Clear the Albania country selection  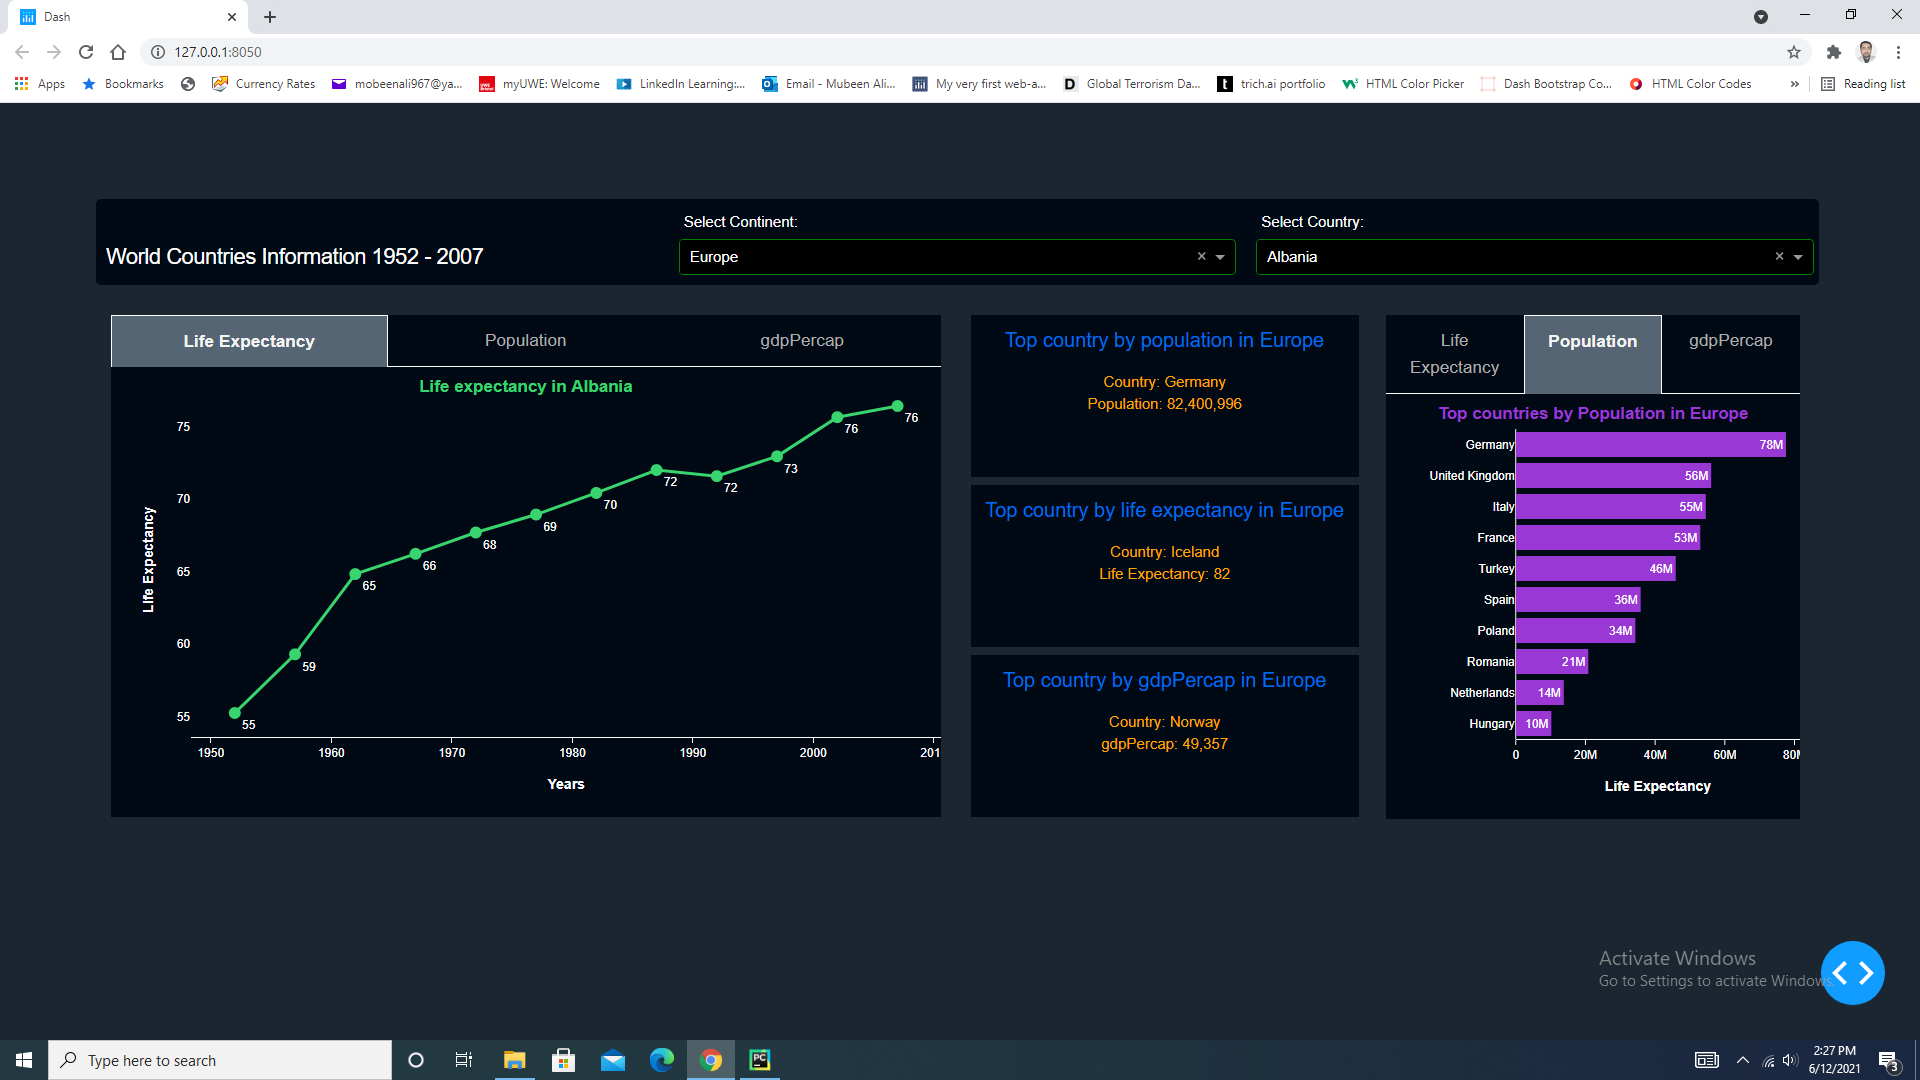1779,257
